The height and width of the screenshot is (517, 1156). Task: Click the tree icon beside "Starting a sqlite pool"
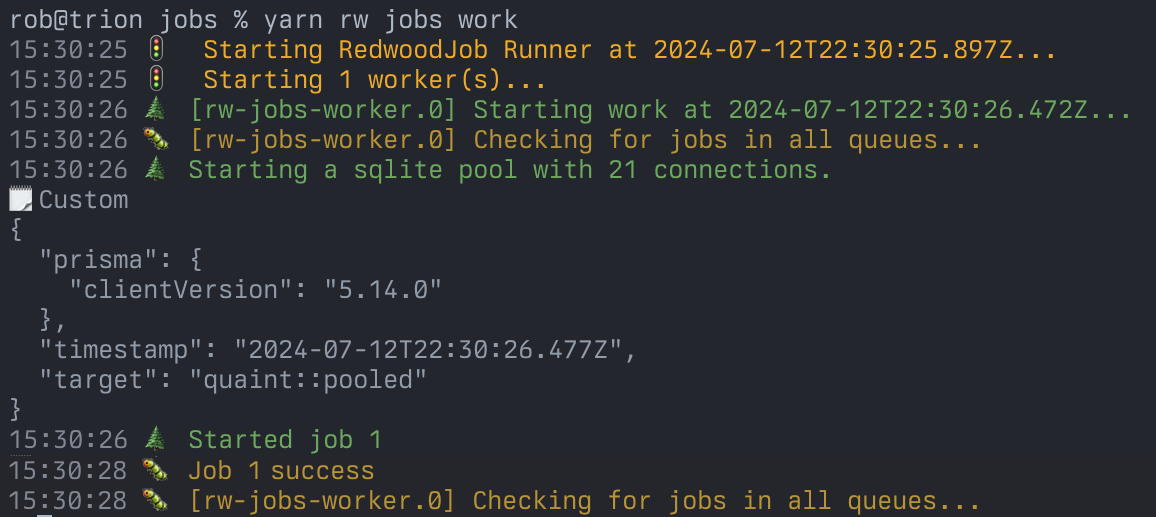[x=155, y=169]
